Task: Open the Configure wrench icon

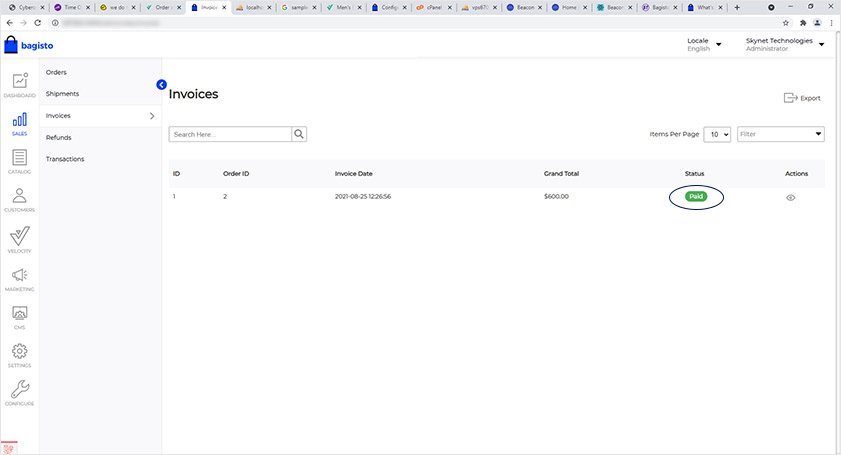Action: coord(19,391)
